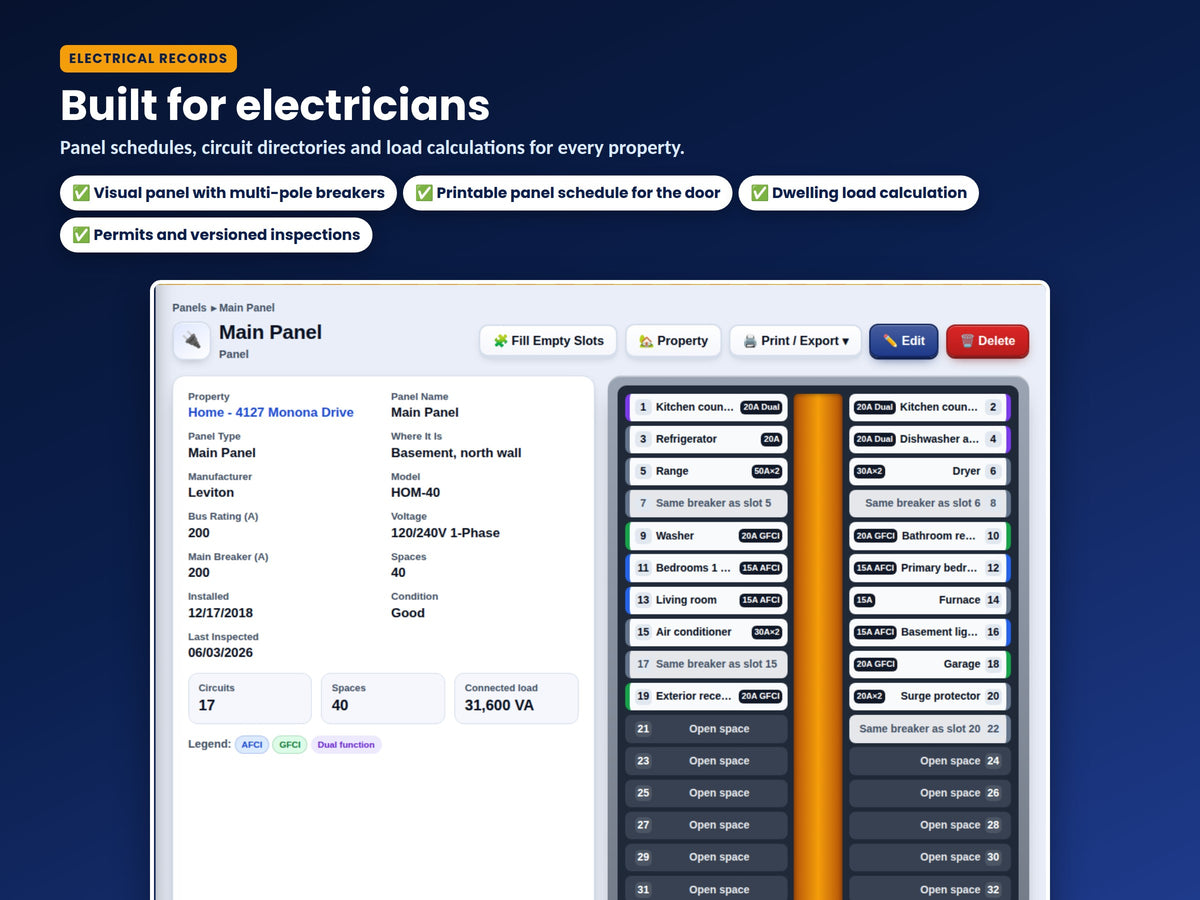
Task: Select slot 6 Dryer breaker
Action: (930, 471)
